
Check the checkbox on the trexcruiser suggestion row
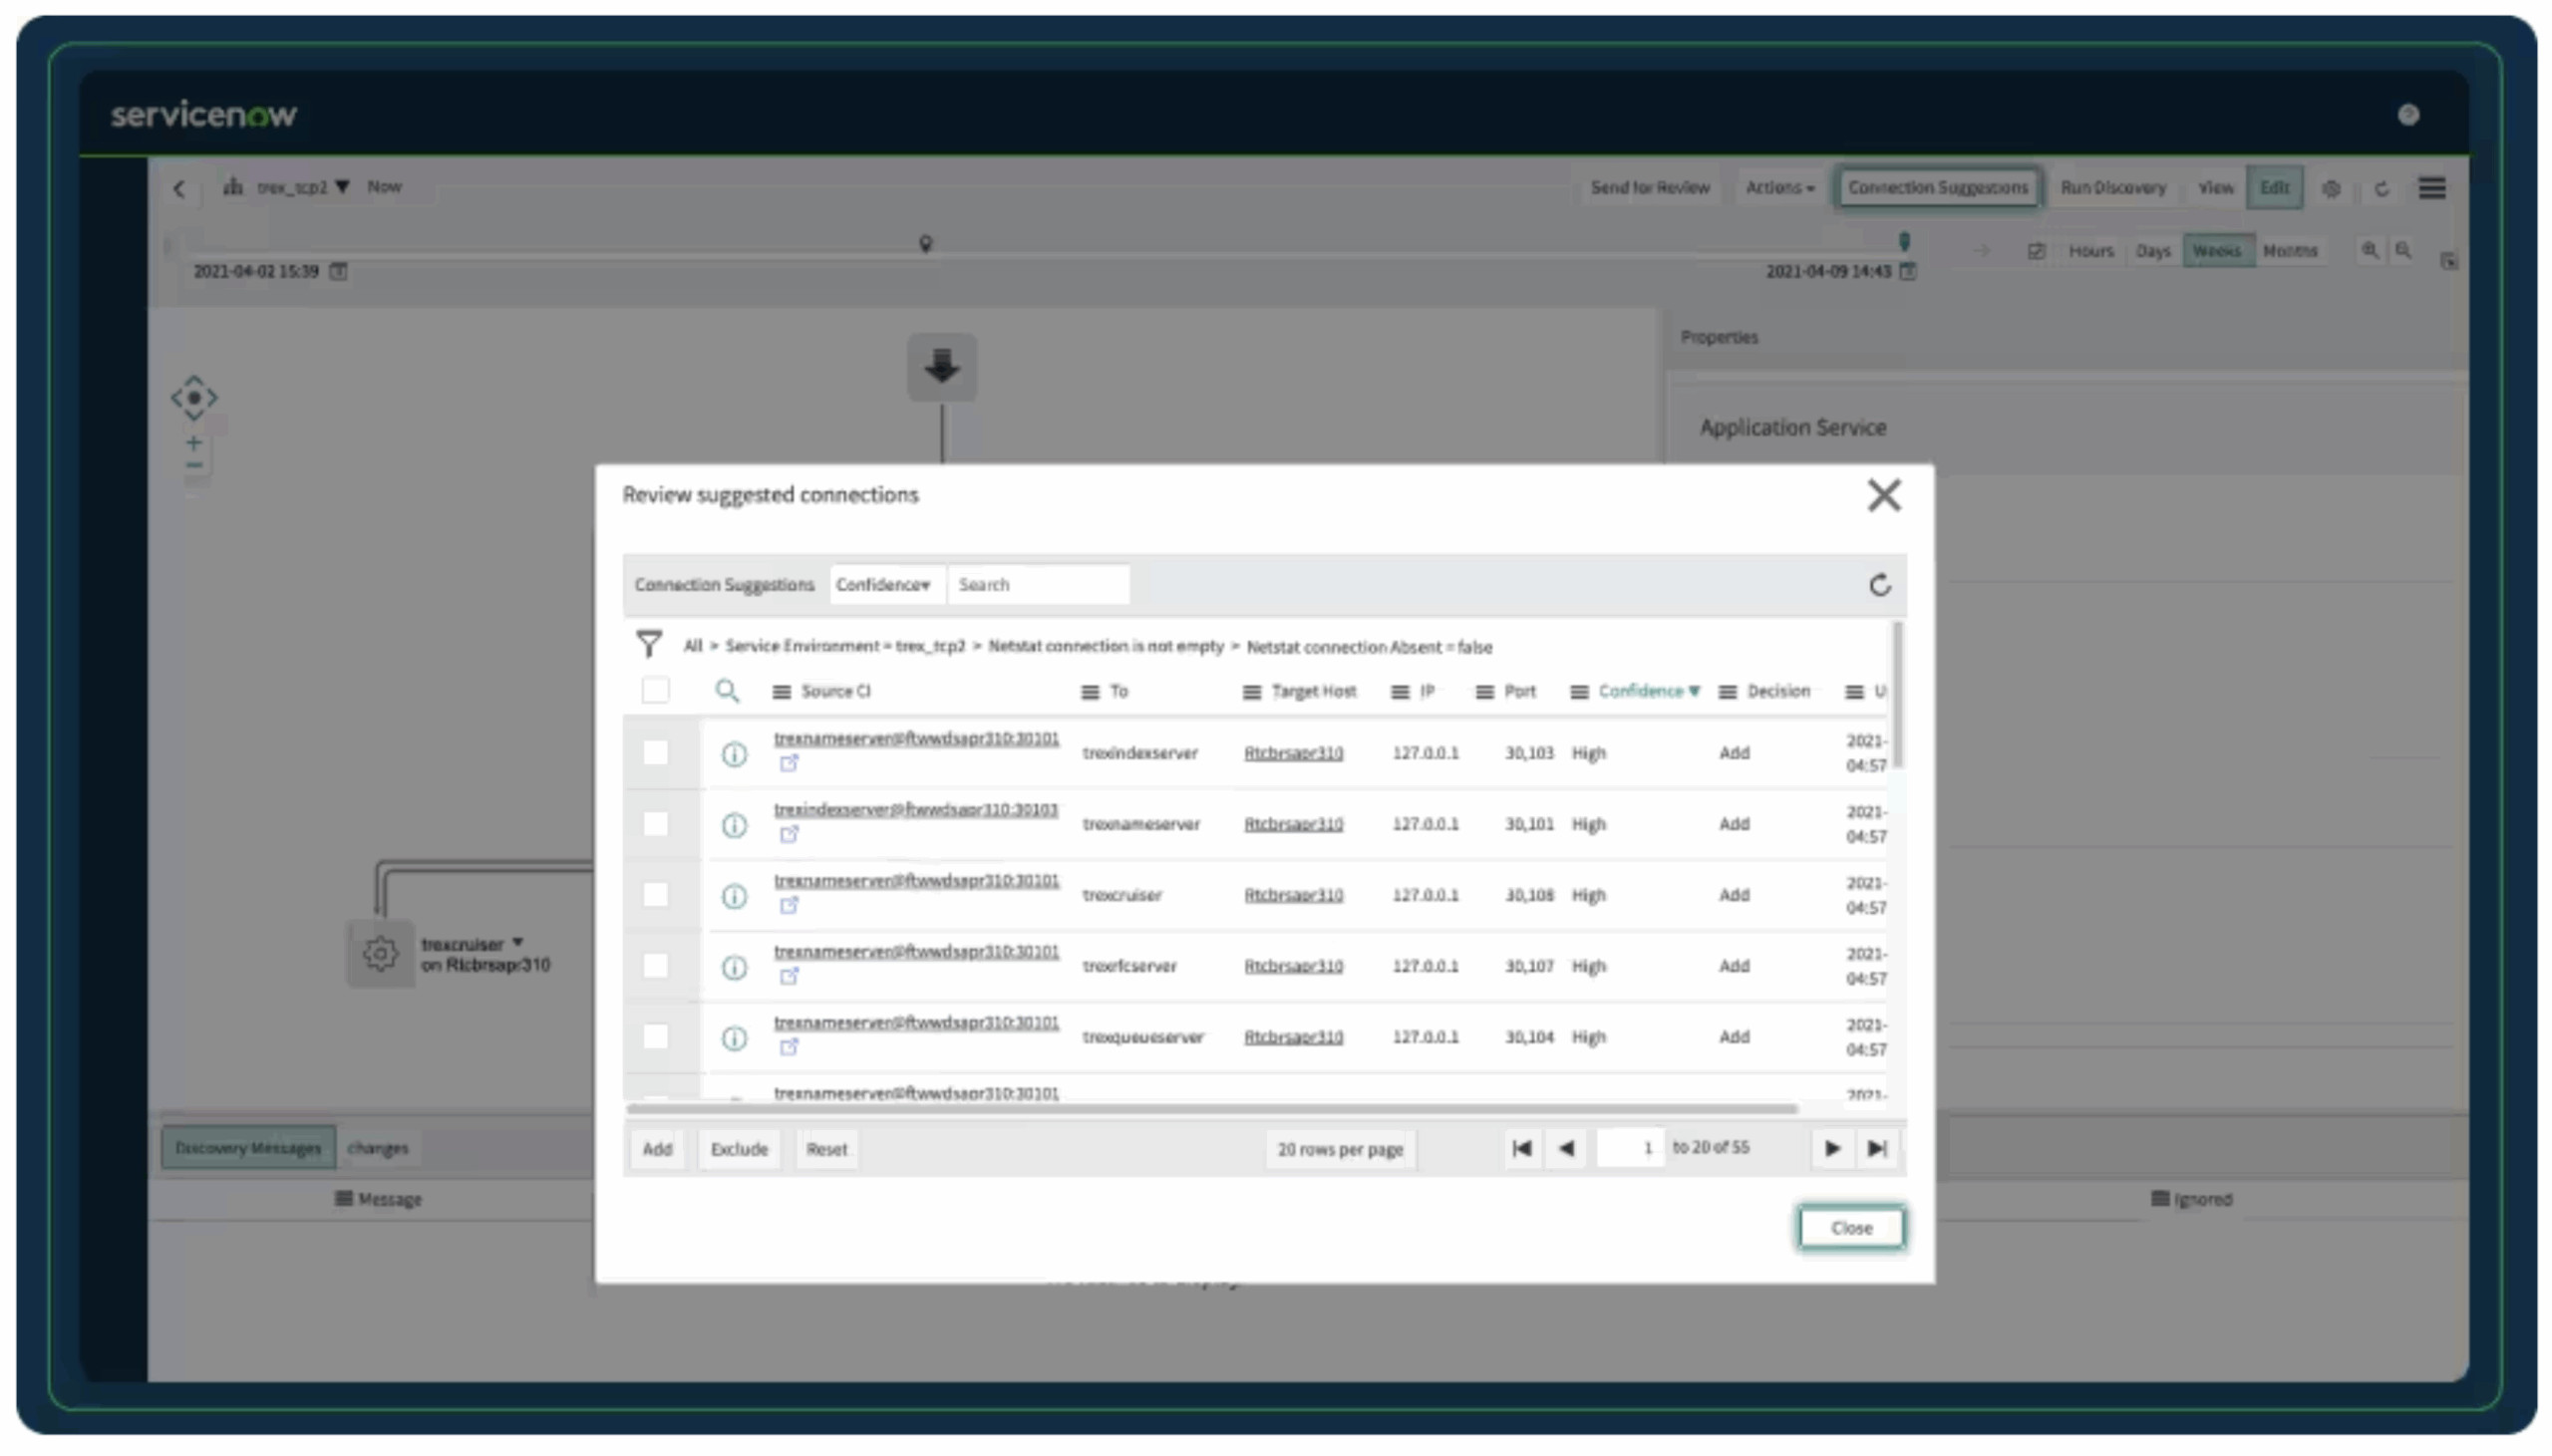tap(655, 896)
